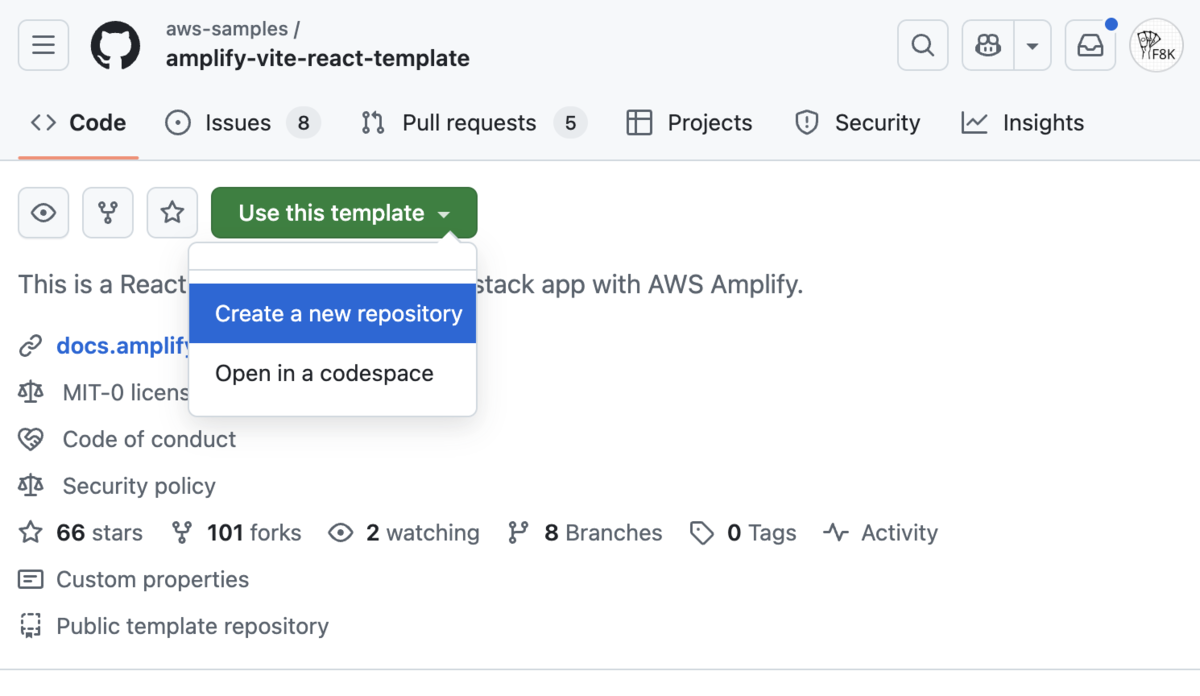Viewport: 1200px width, 696px height.
Task: Toggle watch with the eye button
Action: pyautogui.click(x=43, y=212)
